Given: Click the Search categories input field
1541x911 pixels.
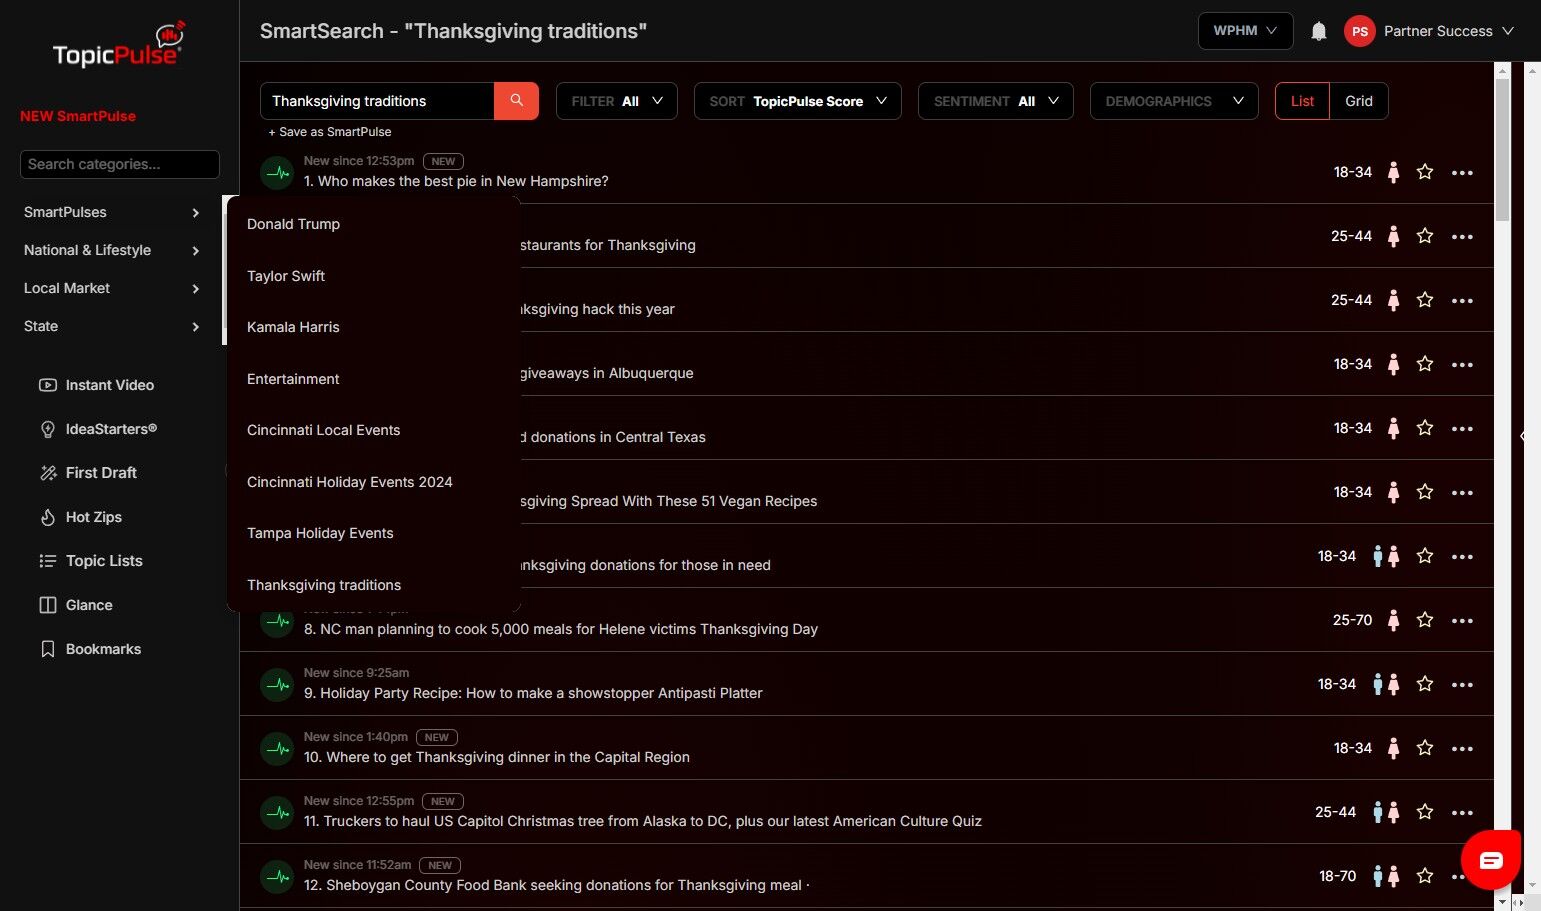Looking at the screenshot, I should tap(120, 164).
